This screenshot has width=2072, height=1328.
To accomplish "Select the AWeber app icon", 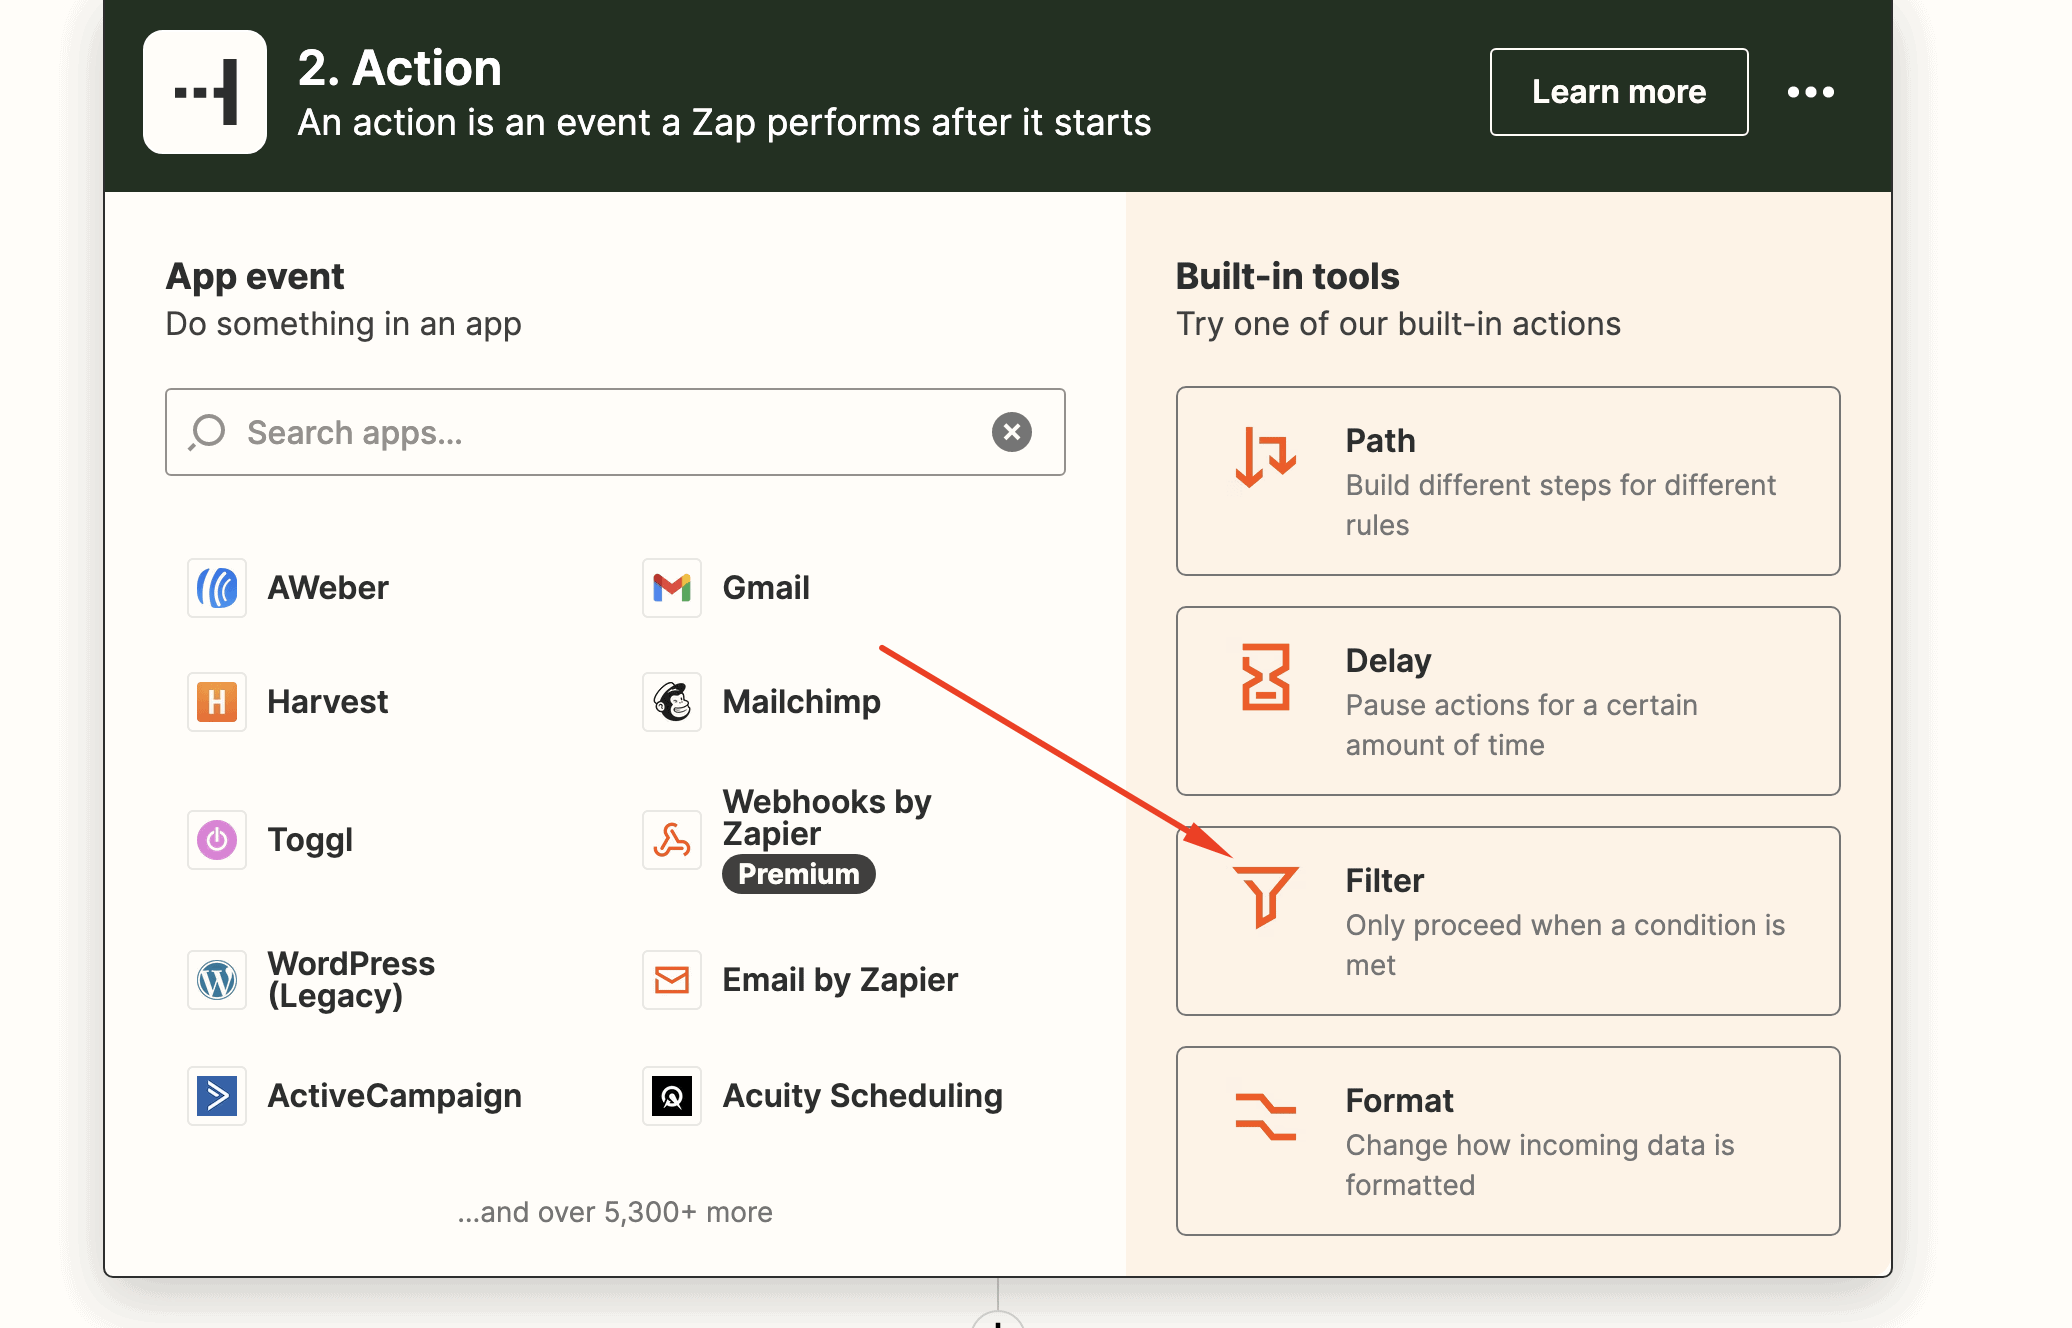I will coord(217,588).
